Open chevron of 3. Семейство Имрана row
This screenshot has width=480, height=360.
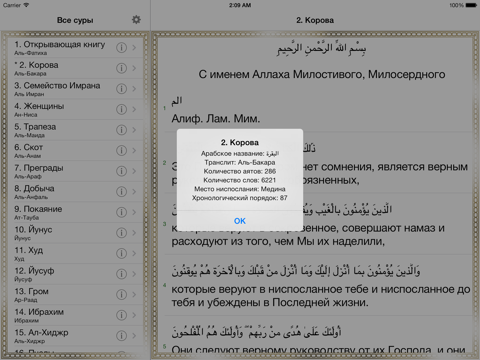pos(134,89)
